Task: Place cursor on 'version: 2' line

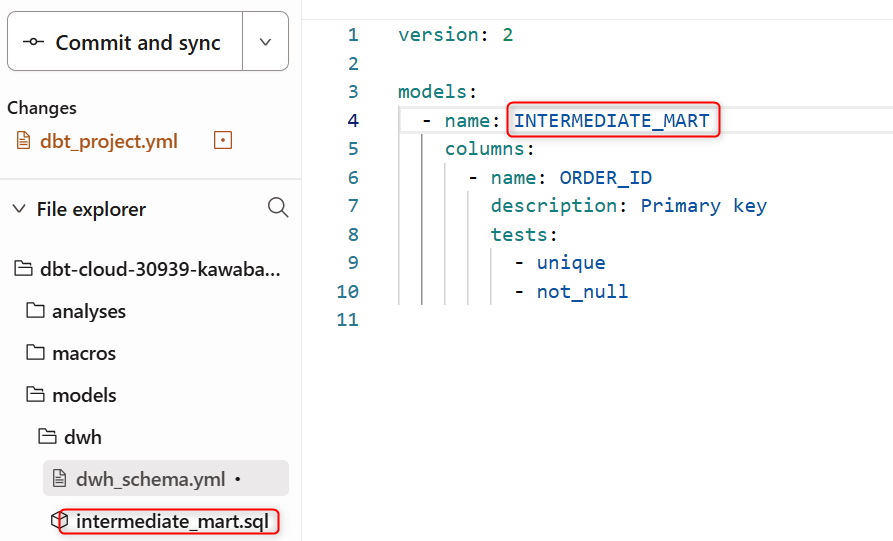Action: 455,35
